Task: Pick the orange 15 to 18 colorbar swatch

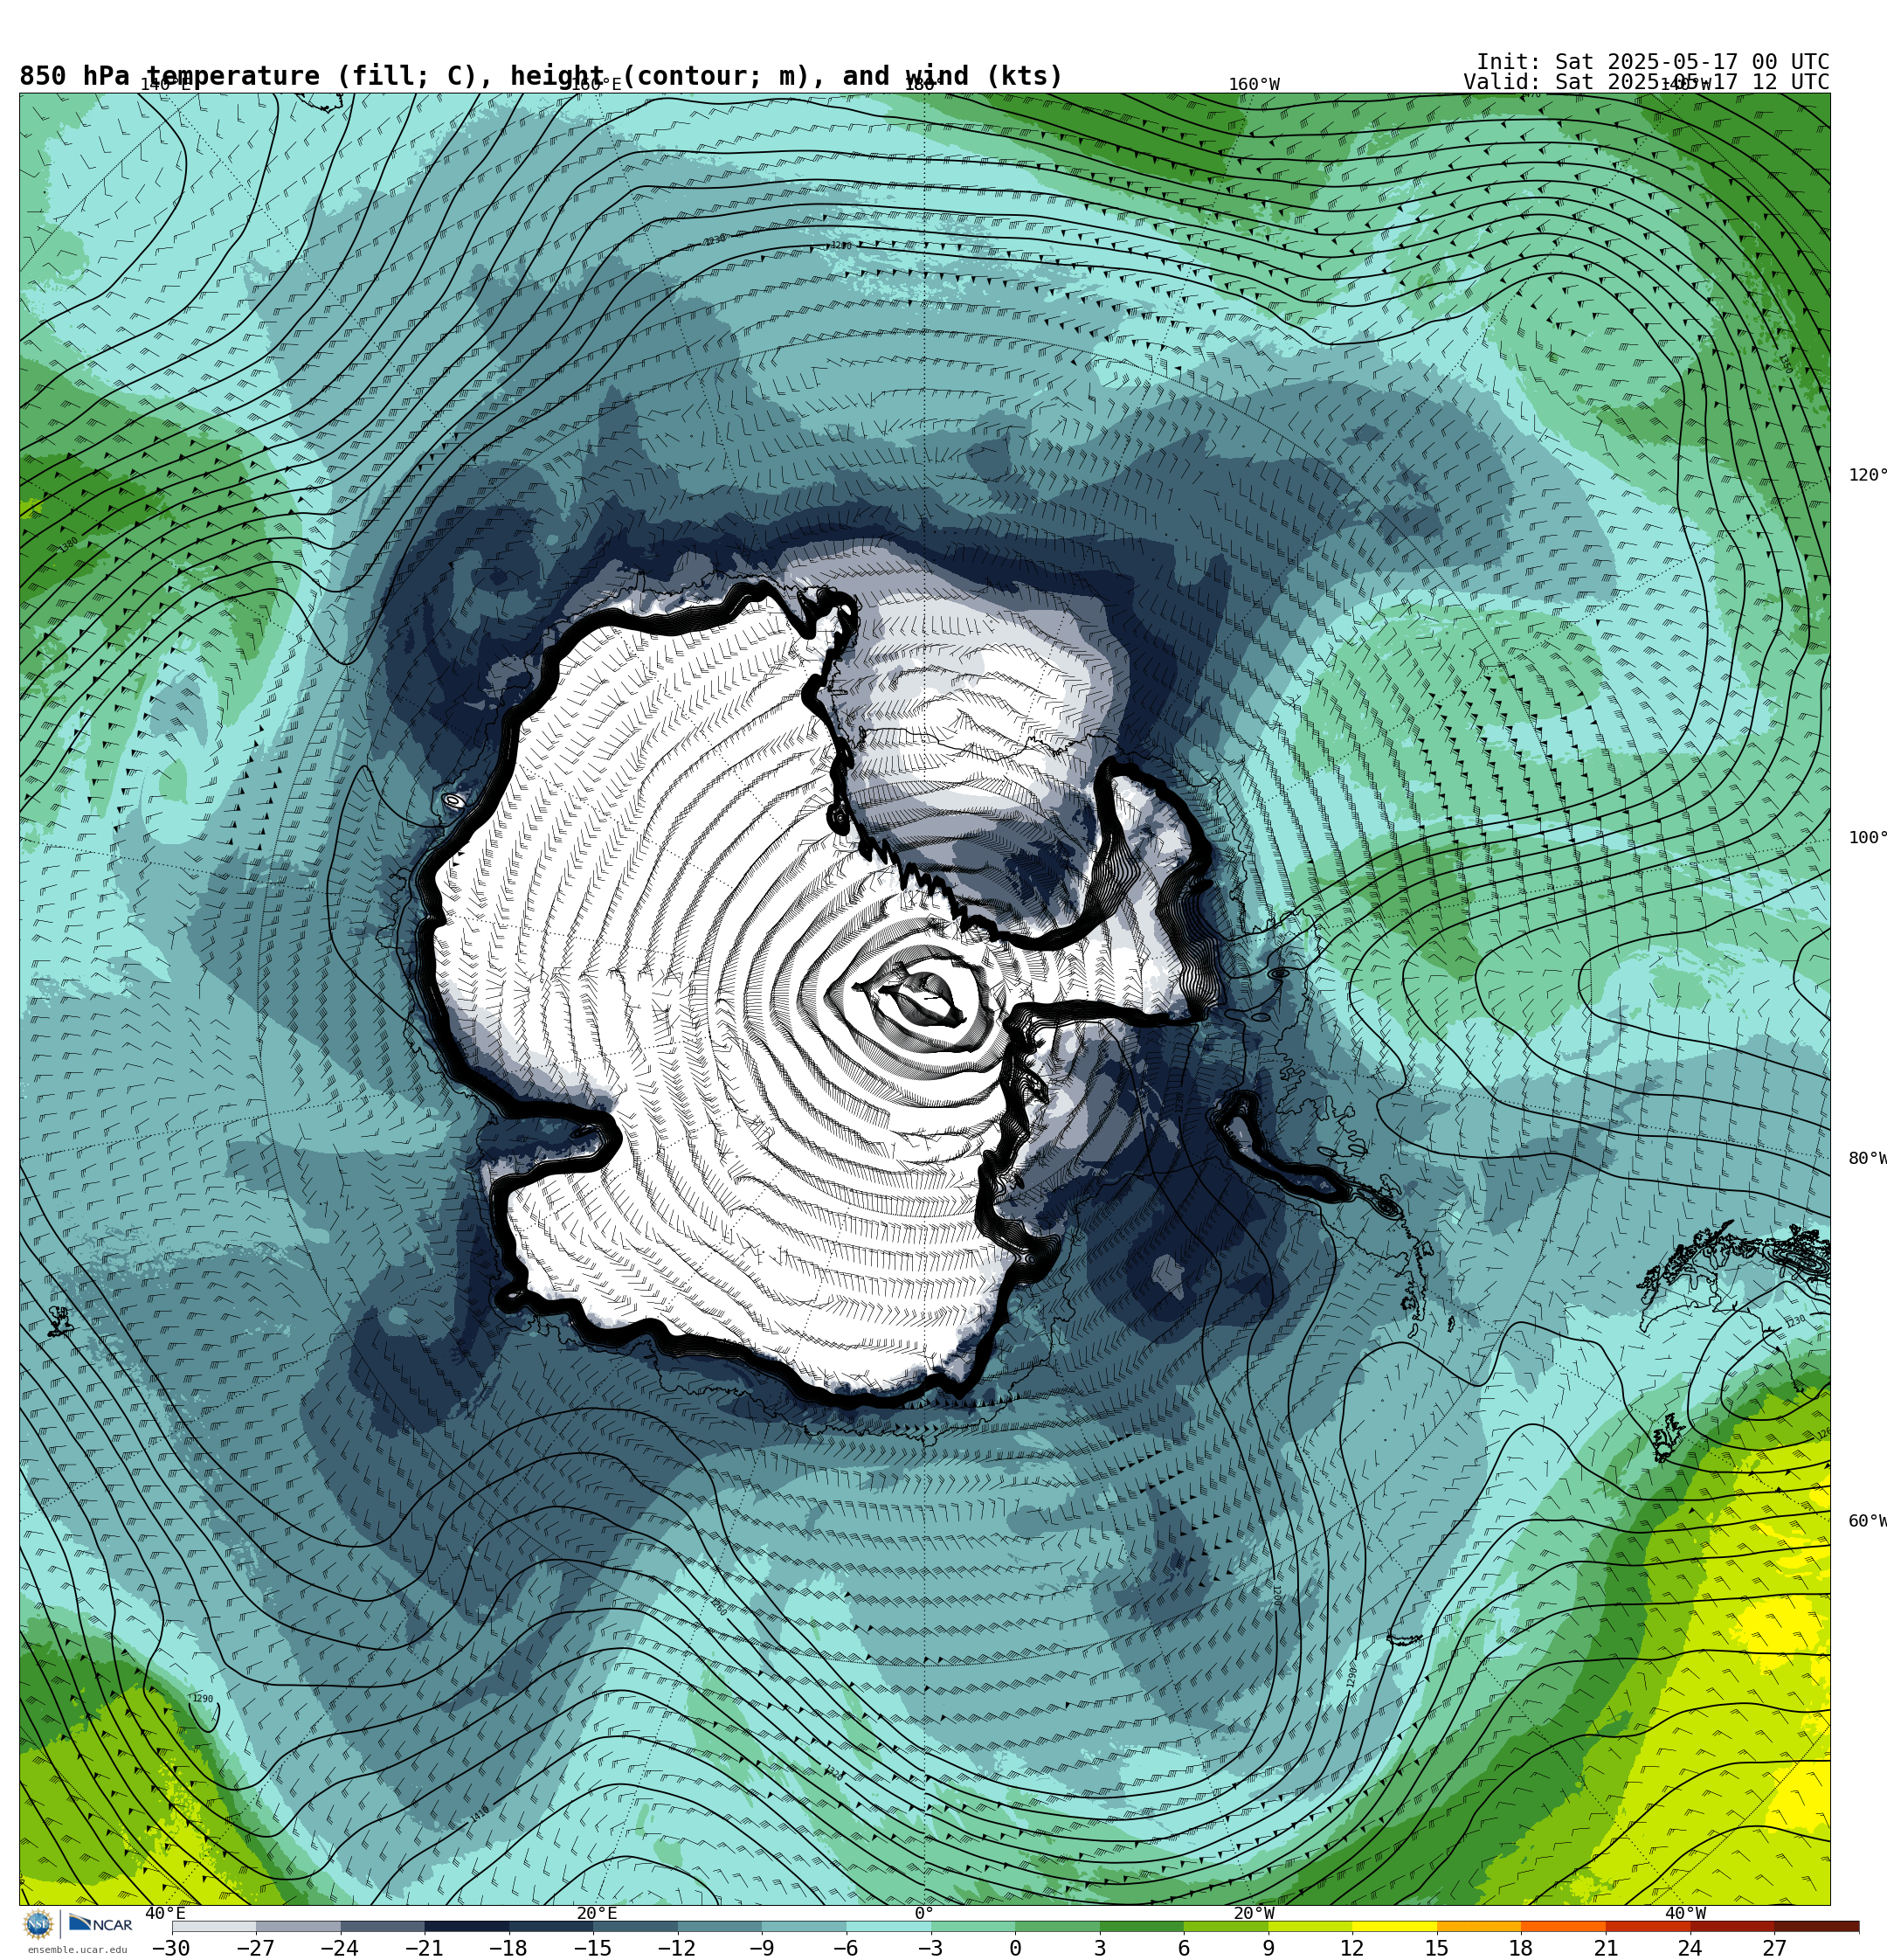Action: coord(1479,1926)
